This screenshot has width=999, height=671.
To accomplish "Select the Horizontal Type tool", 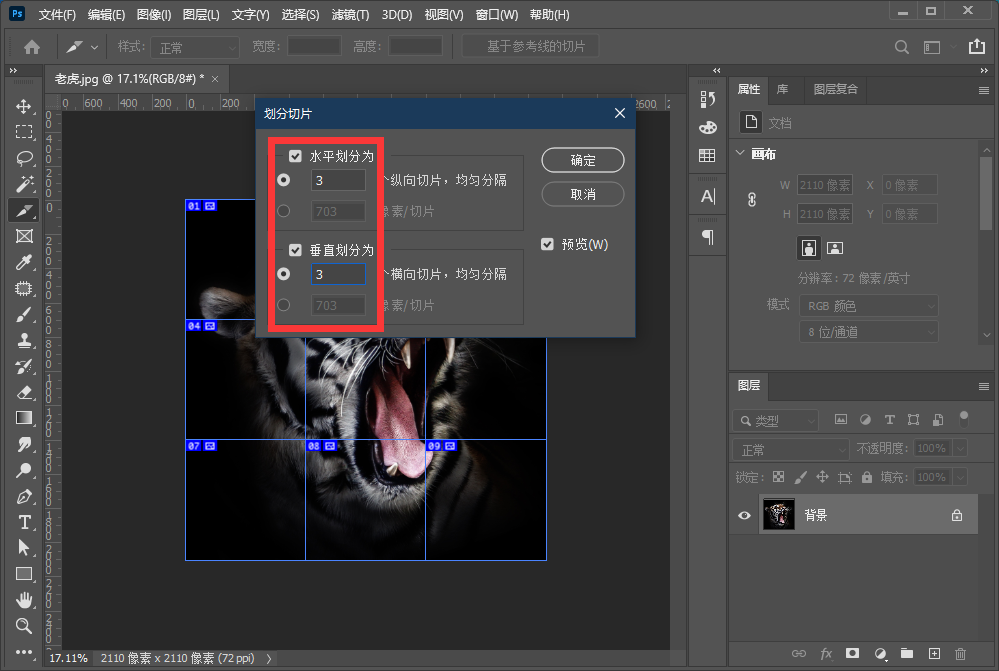I will click(24, 522).
